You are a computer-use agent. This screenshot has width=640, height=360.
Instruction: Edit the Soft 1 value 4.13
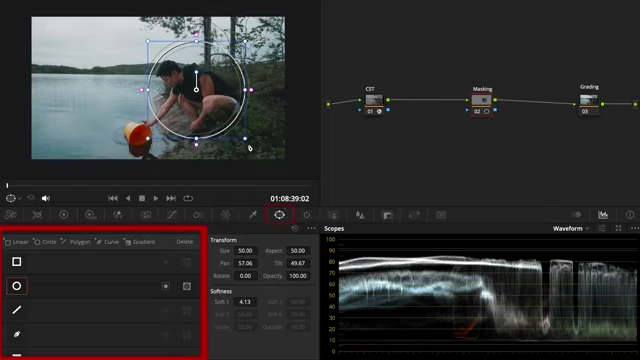[x=245, y=302]
